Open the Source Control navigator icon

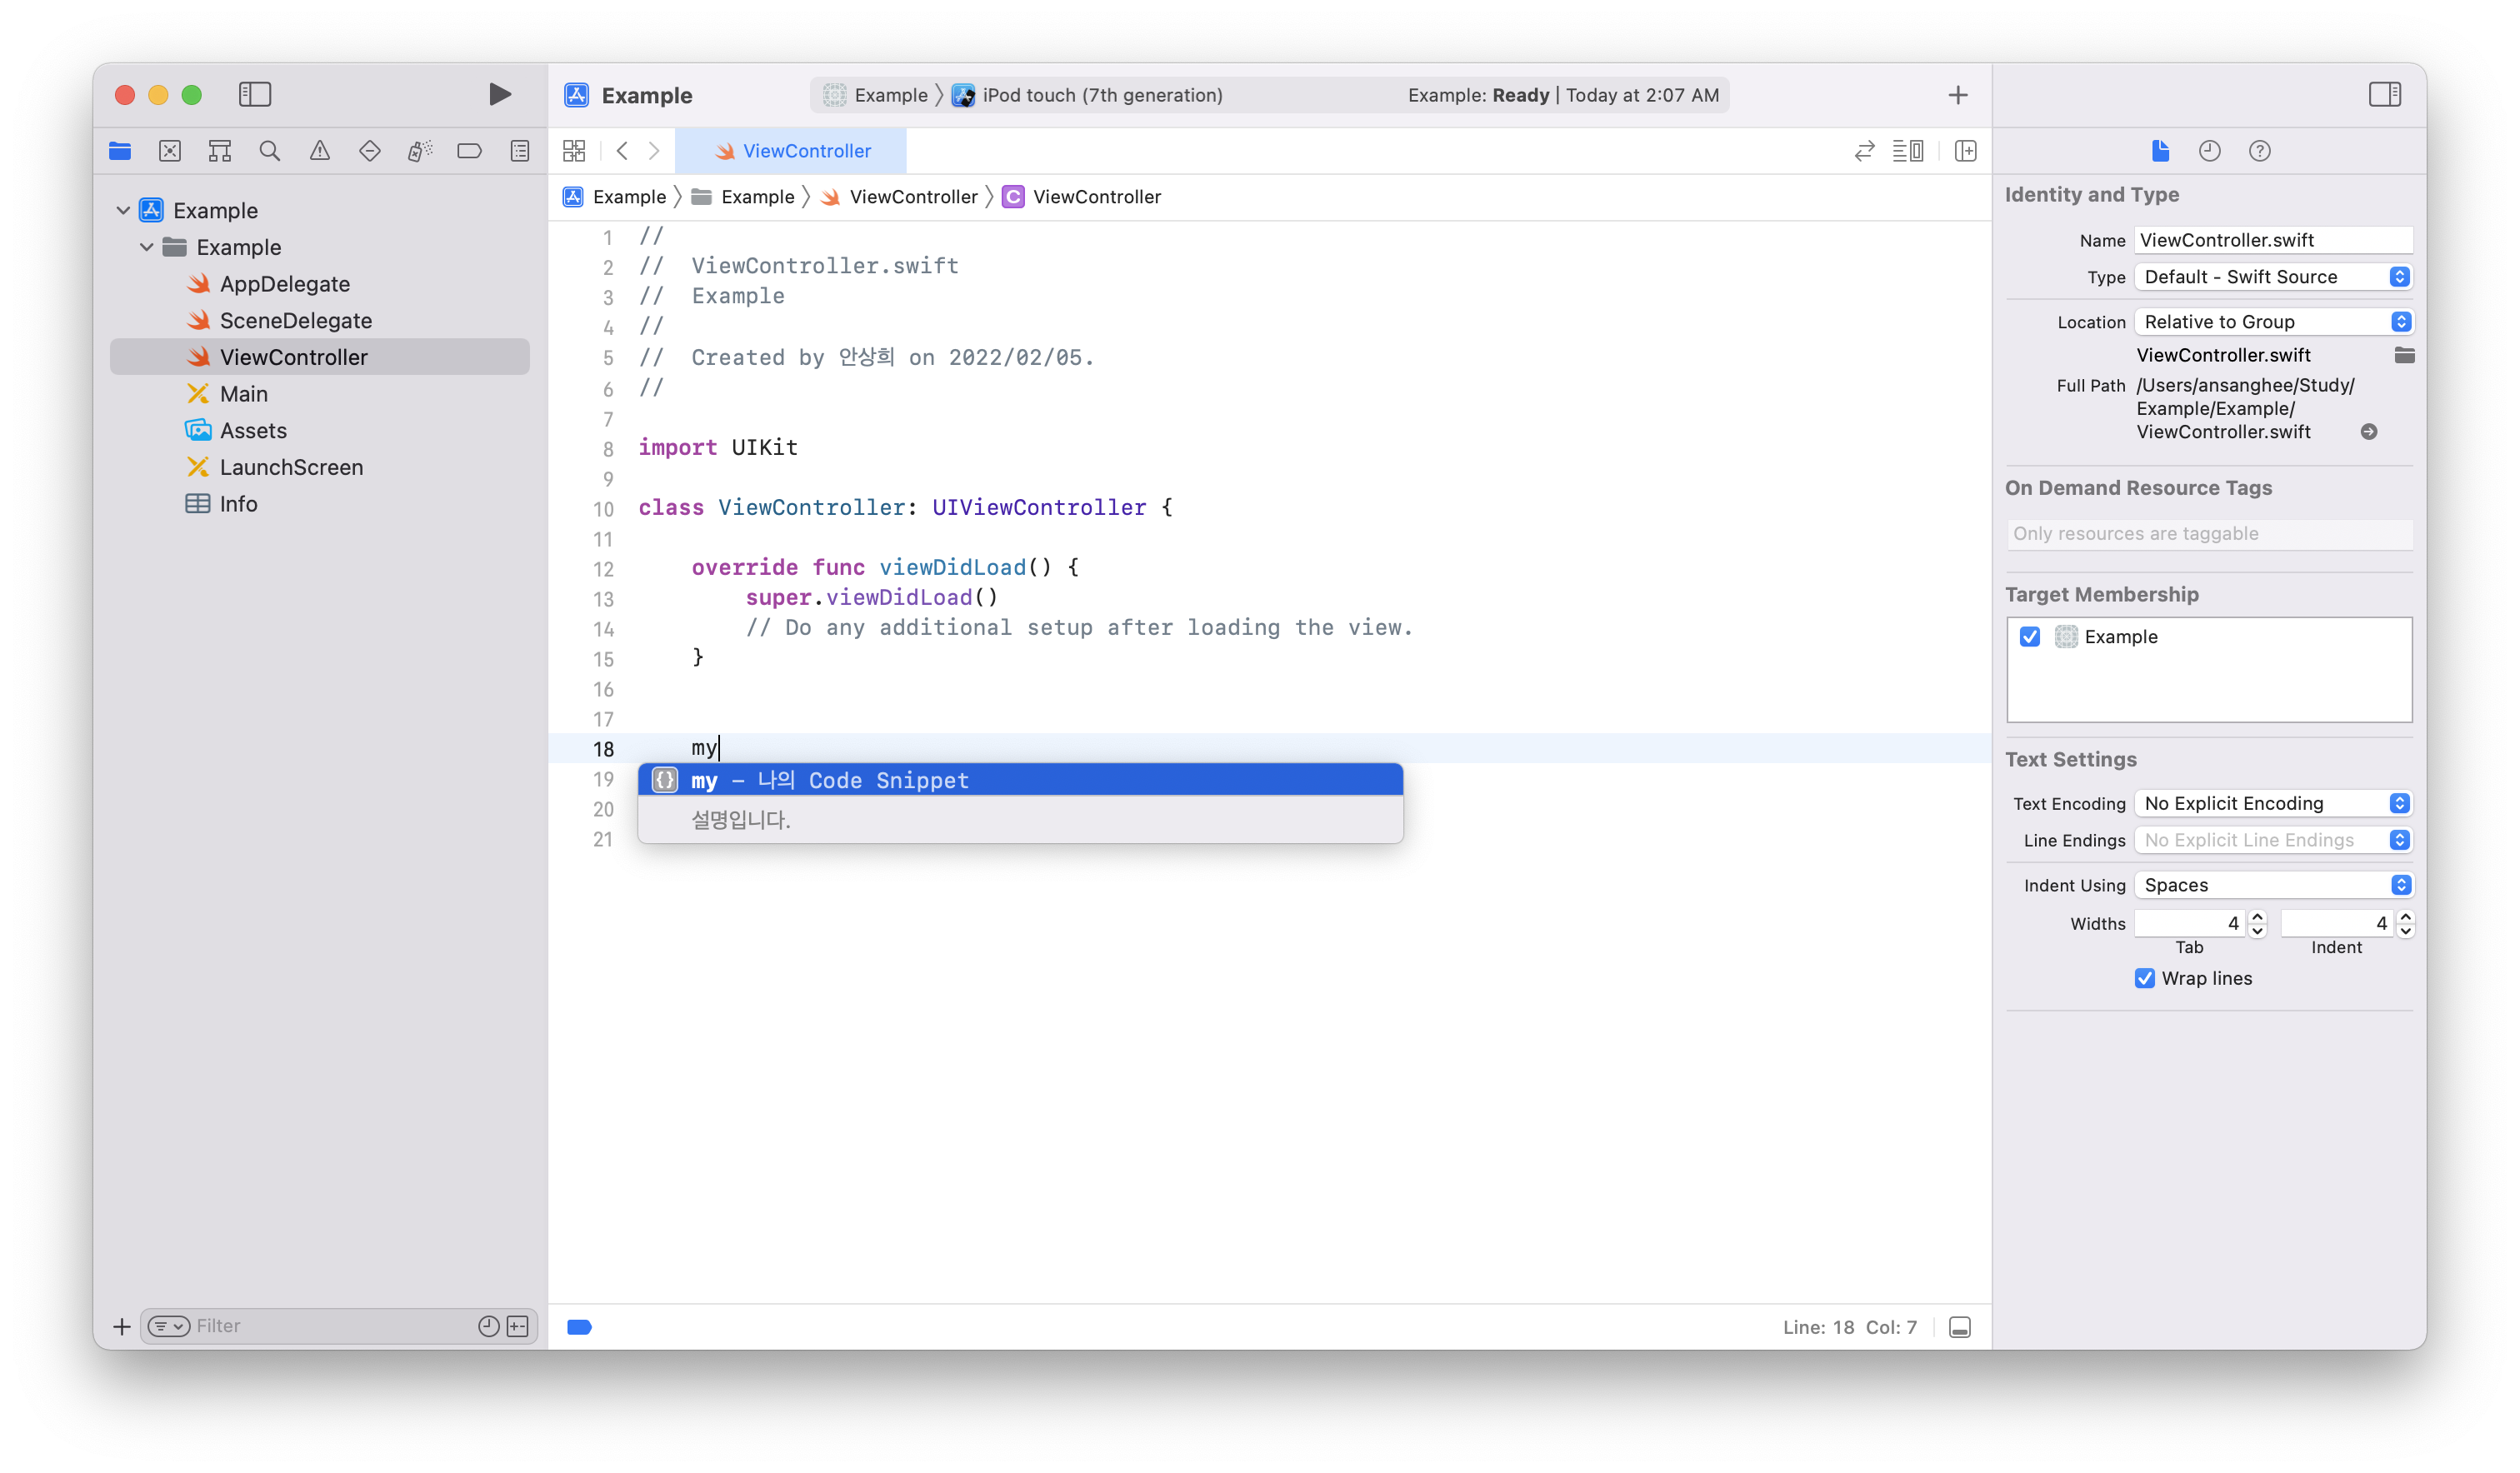[170, 151]
